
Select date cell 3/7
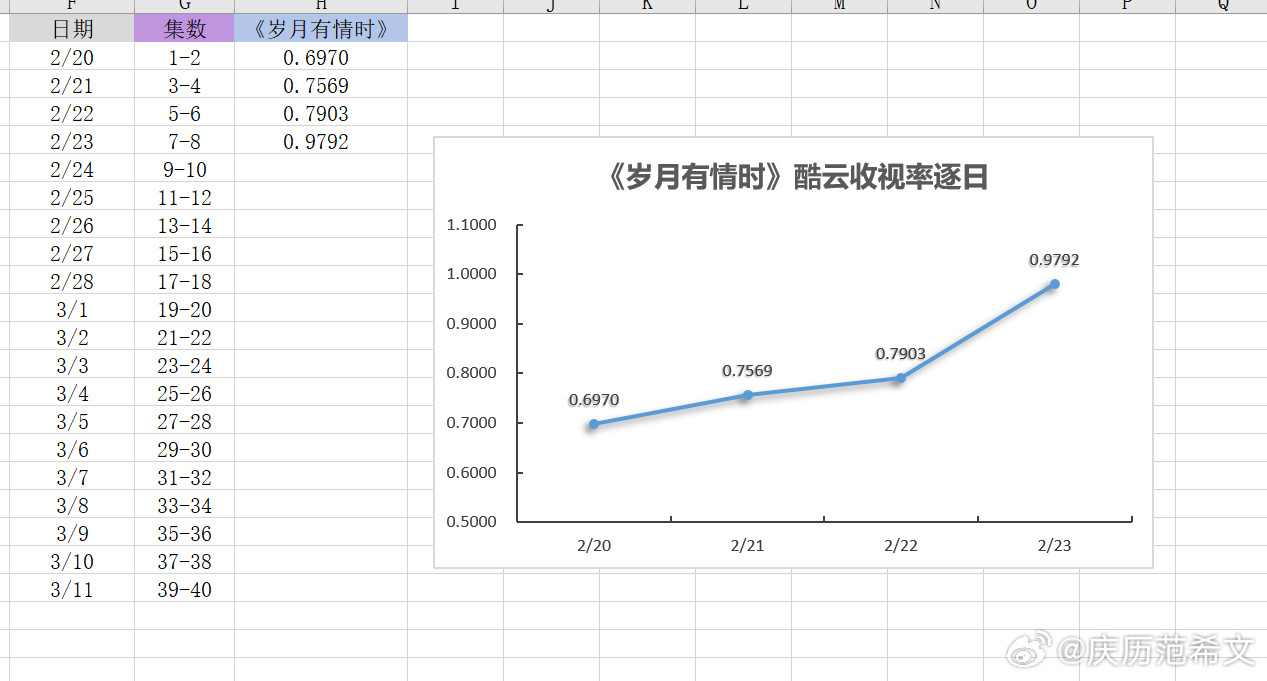(x=72, y=477)
